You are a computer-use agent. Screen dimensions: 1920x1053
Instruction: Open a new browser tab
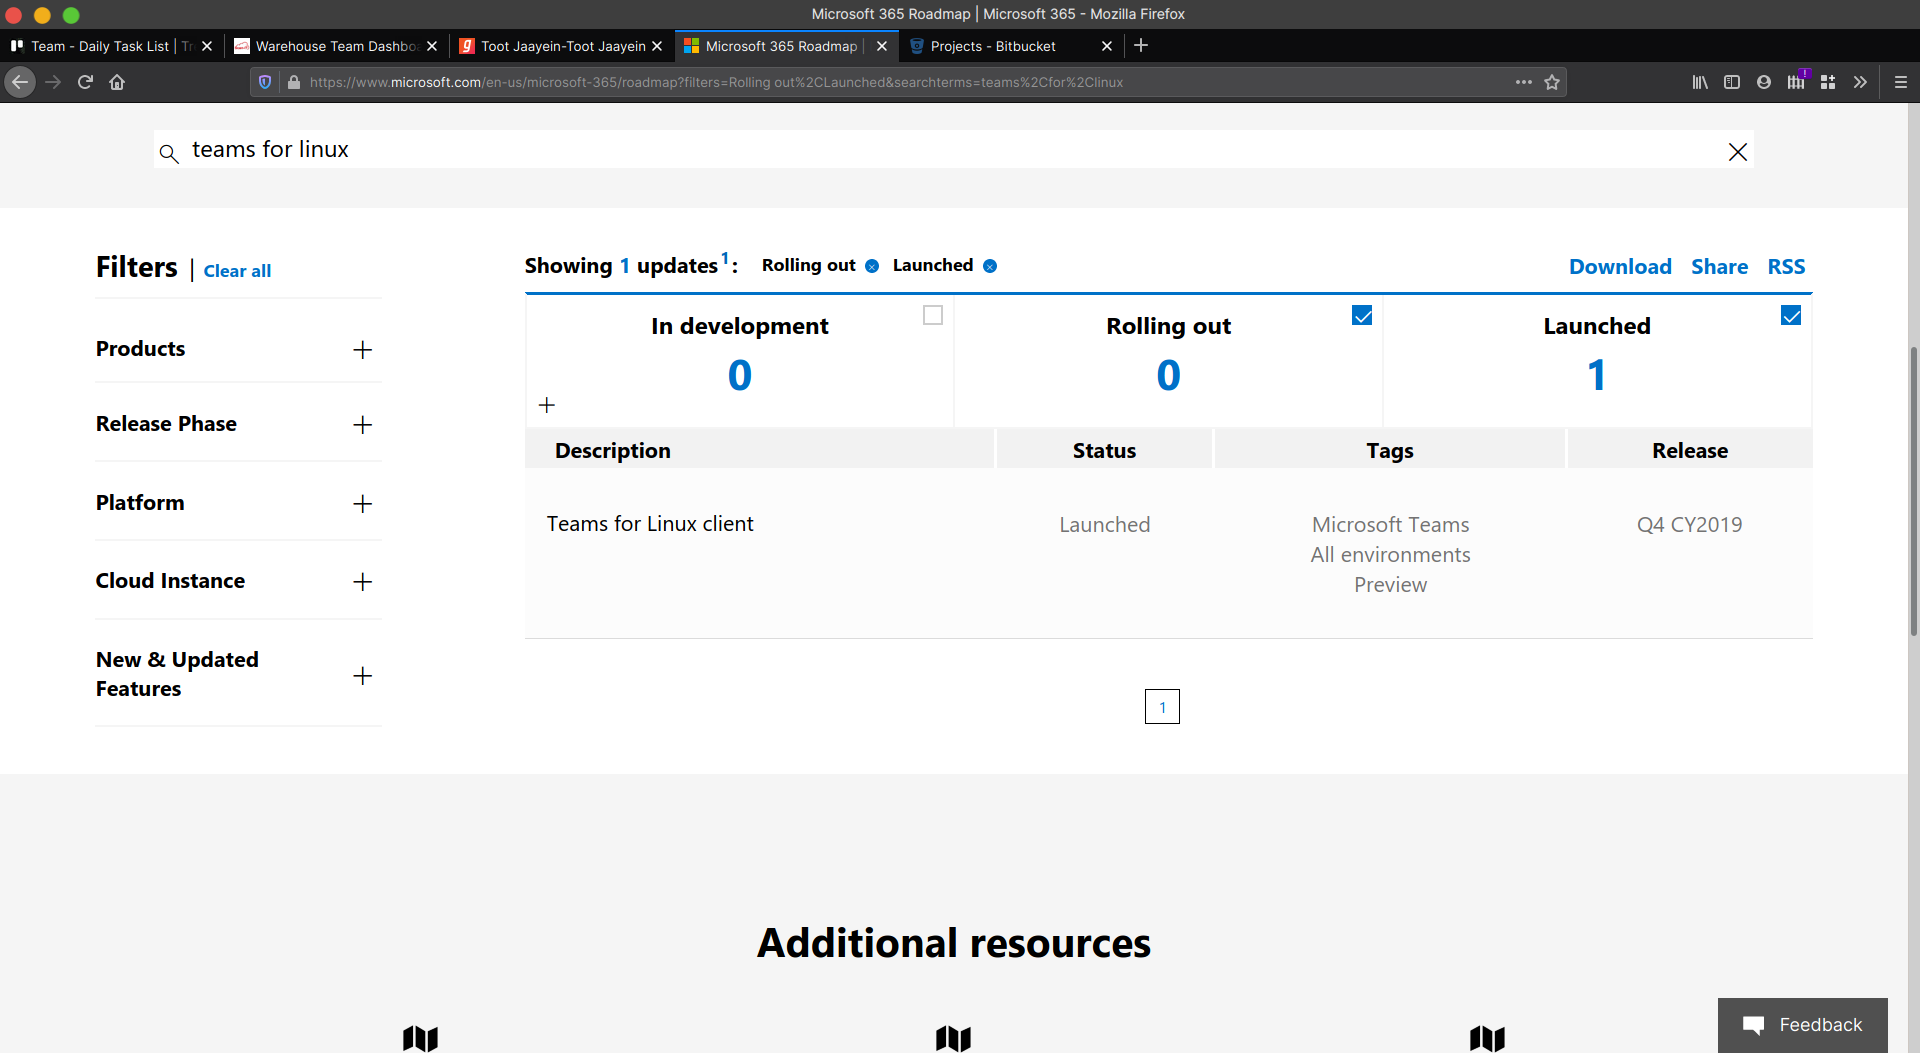point(1141,45)
